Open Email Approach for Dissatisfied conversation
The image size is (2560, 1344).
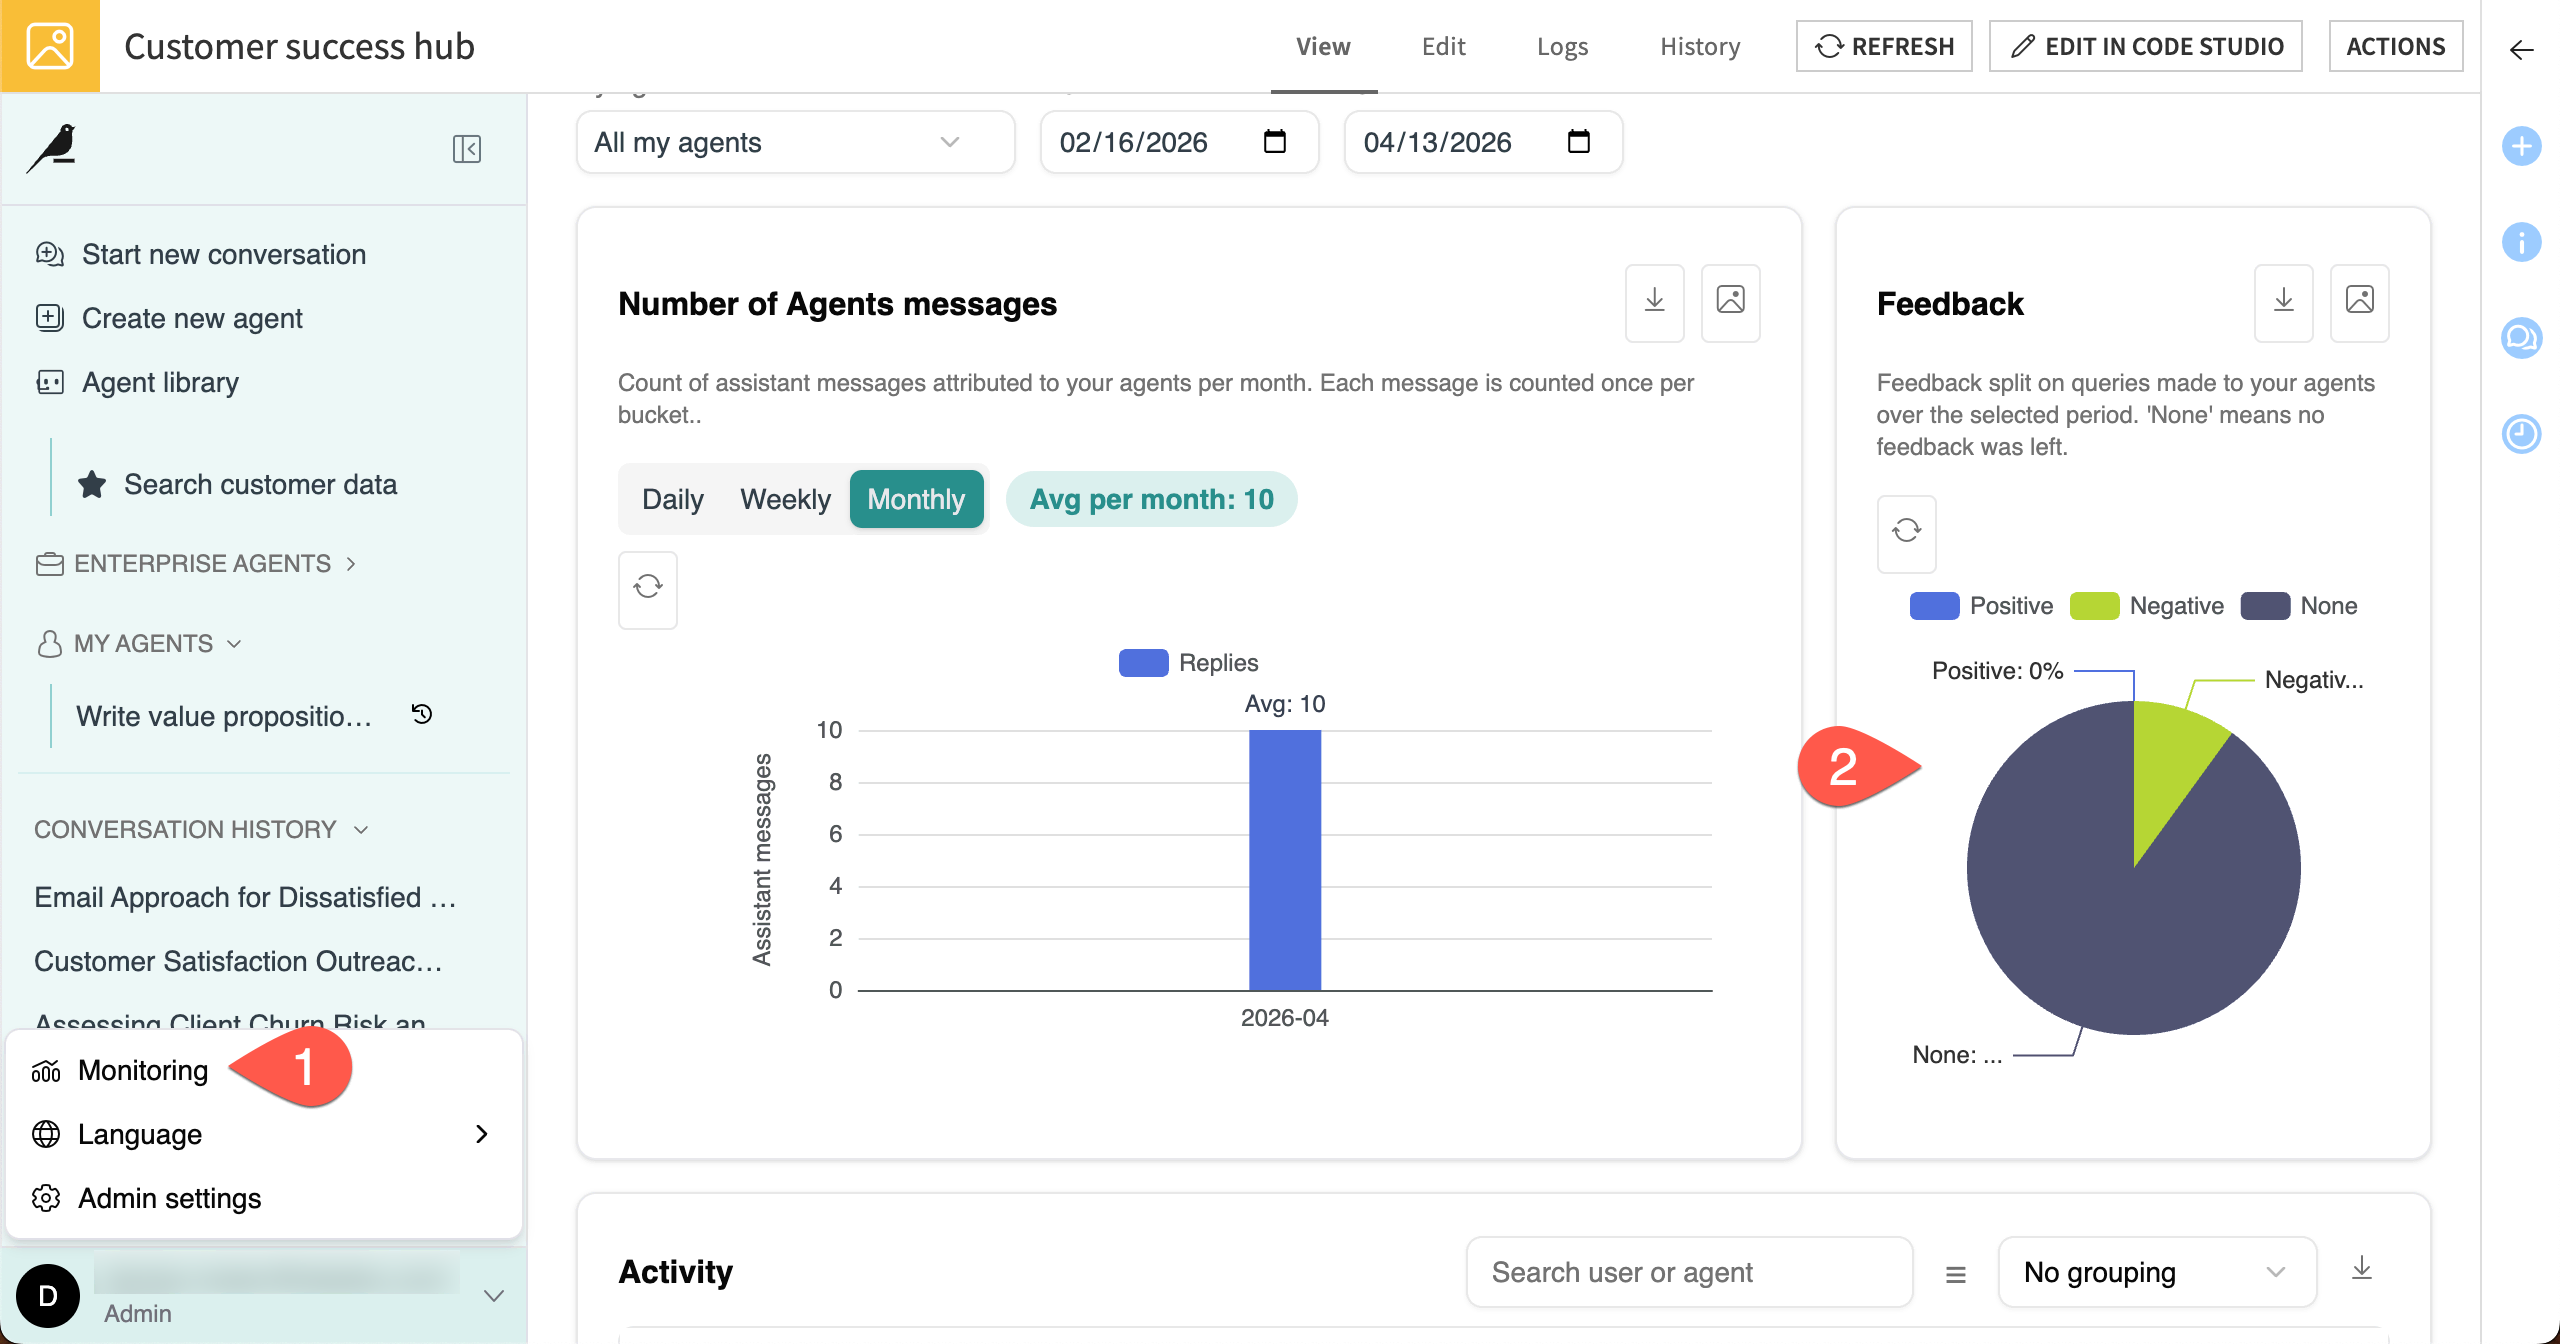click(x=246, y=898)
